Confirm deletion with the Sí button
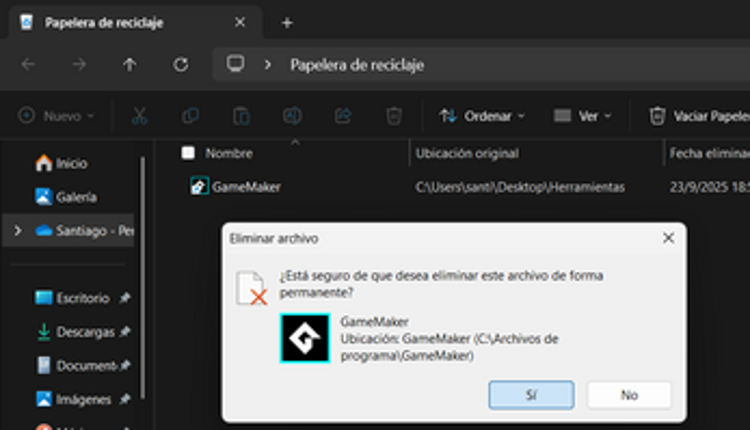 (531, 395)
